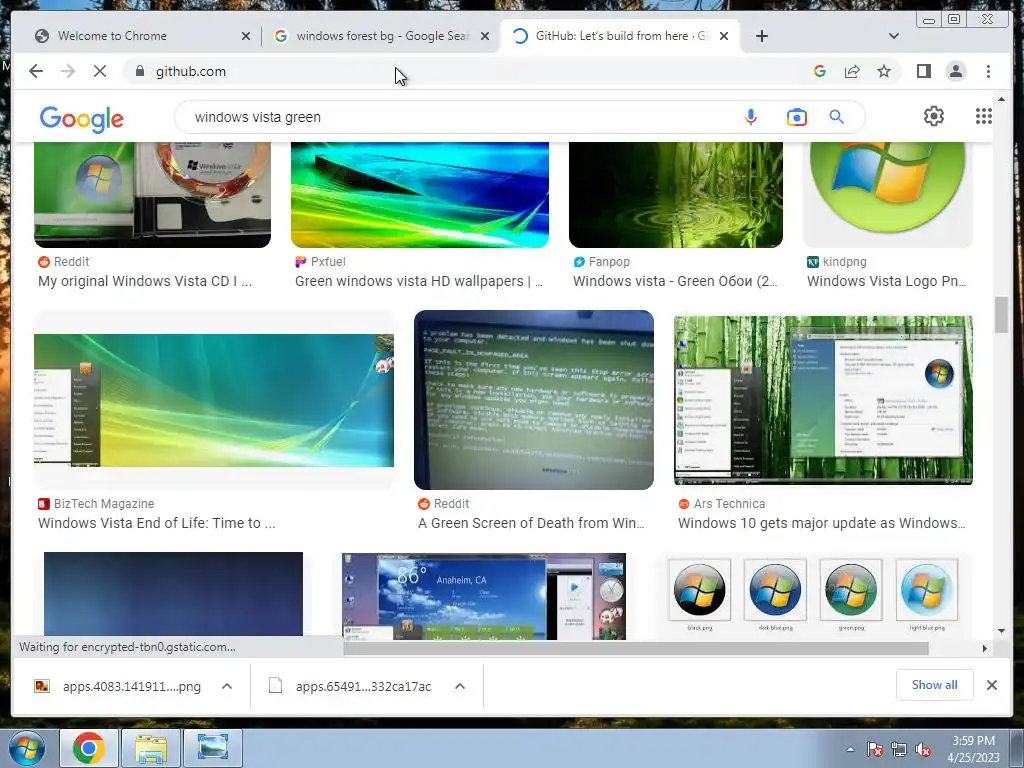Open 'Windows Vista End of Life' result

pyautogui.click(x=157, y=523)
